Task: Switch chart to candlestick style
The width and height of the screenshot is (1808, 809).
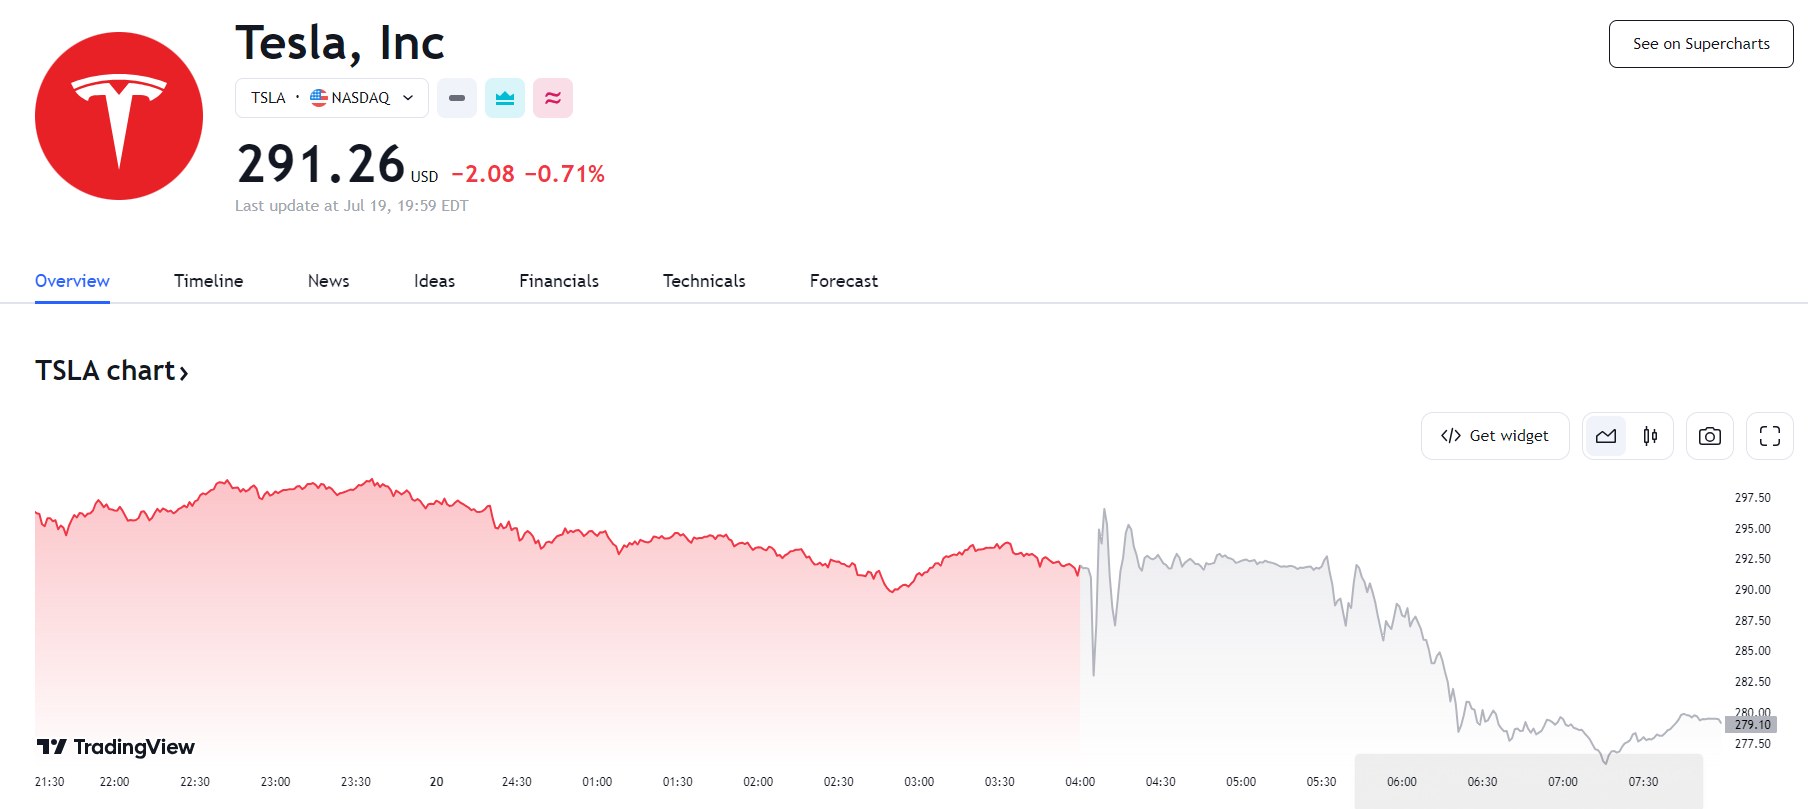Action: click(x=1650, y=436)
